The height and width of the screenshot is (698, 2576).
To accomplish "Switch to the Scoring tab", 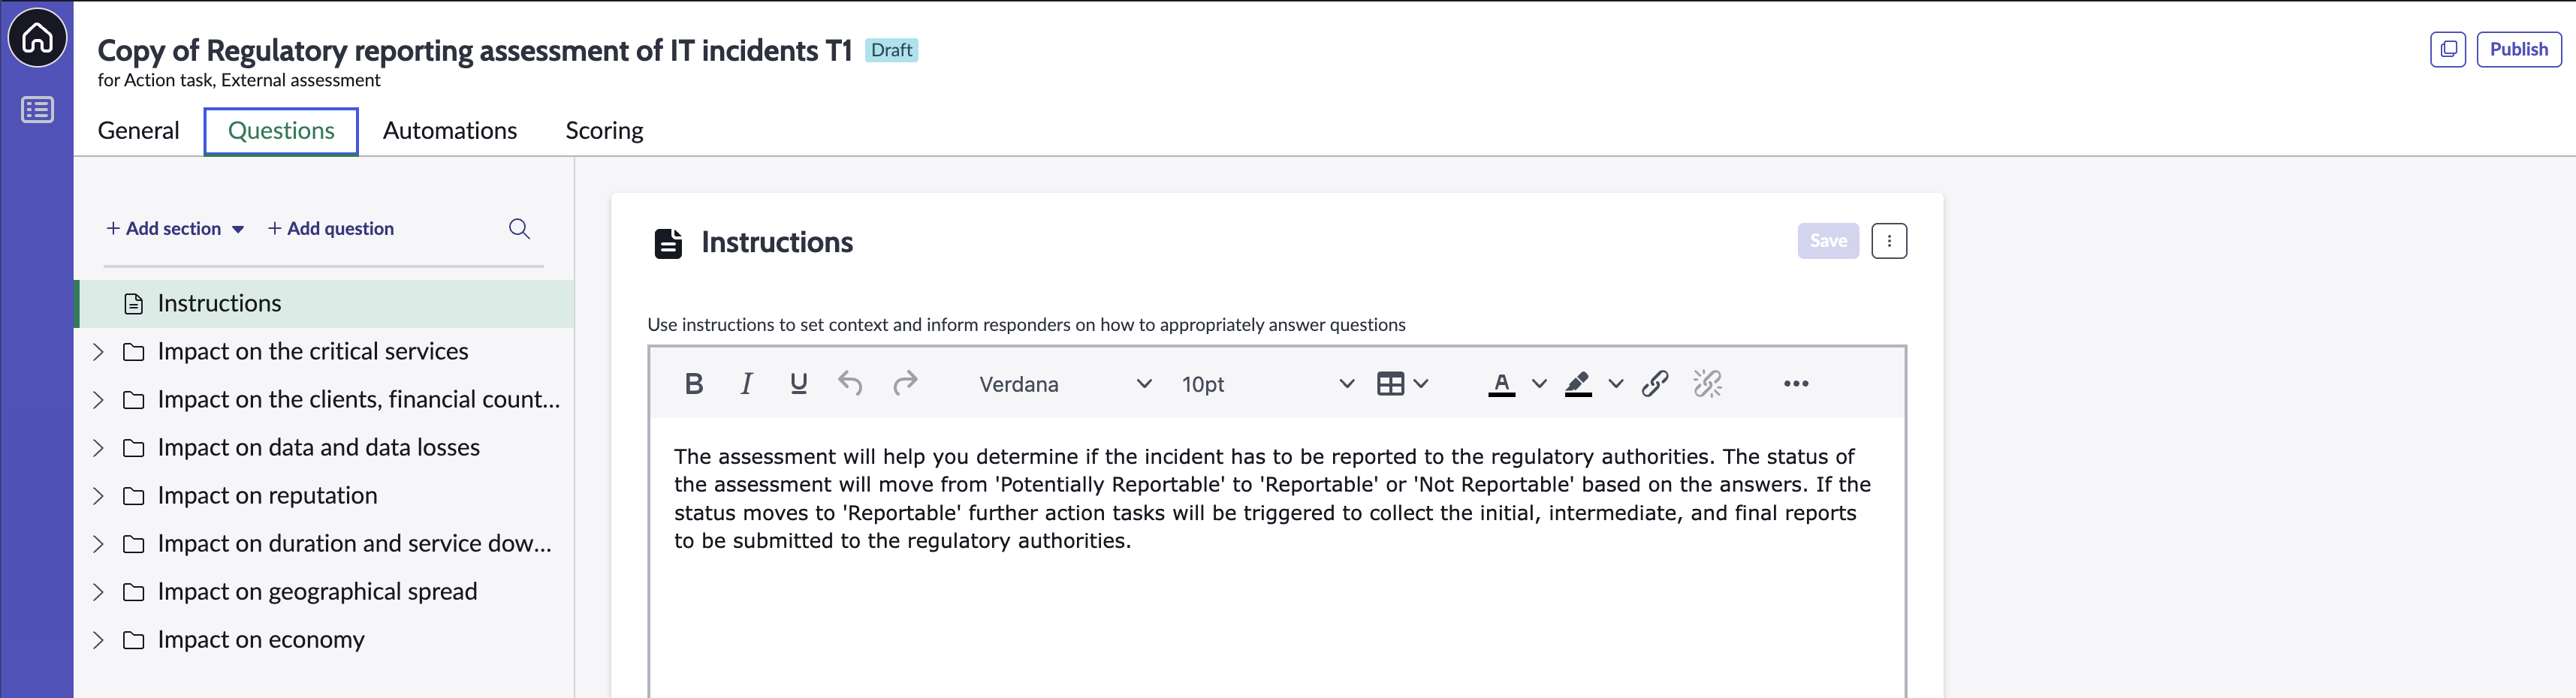I will pos(604,131).
